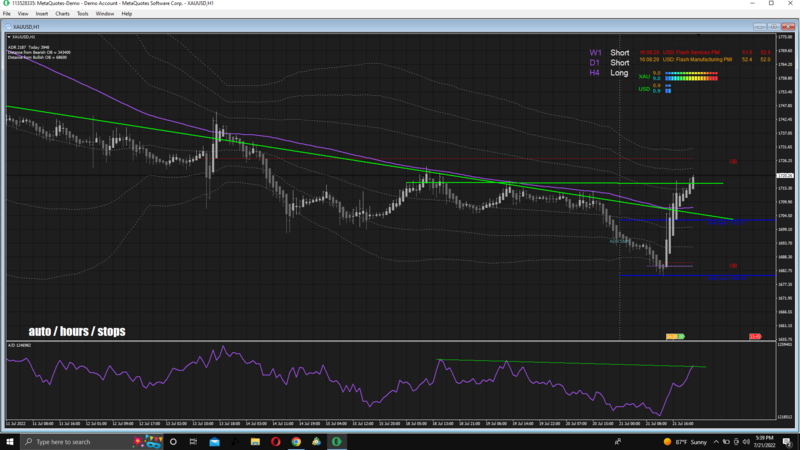Select the lower OB order block label
This screenshot has width=800, height=450.
tap(733, 266)
